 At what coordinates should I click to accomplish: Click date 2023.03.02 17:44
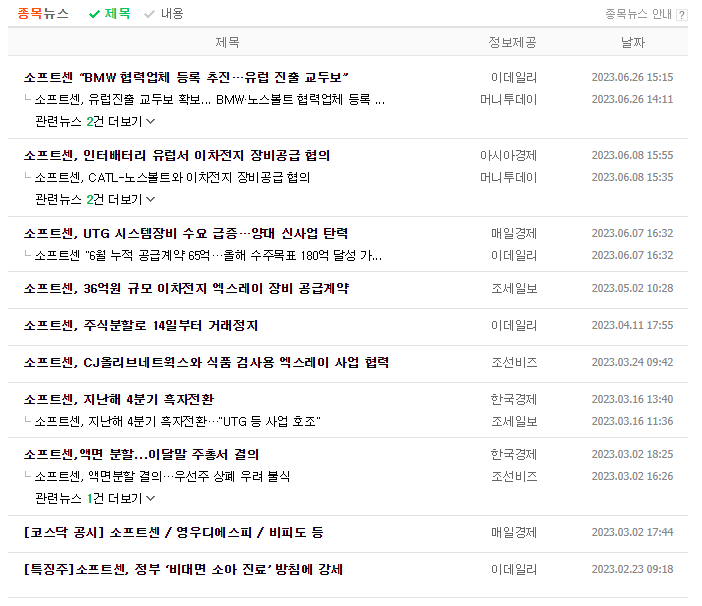[x=632, y=532]
